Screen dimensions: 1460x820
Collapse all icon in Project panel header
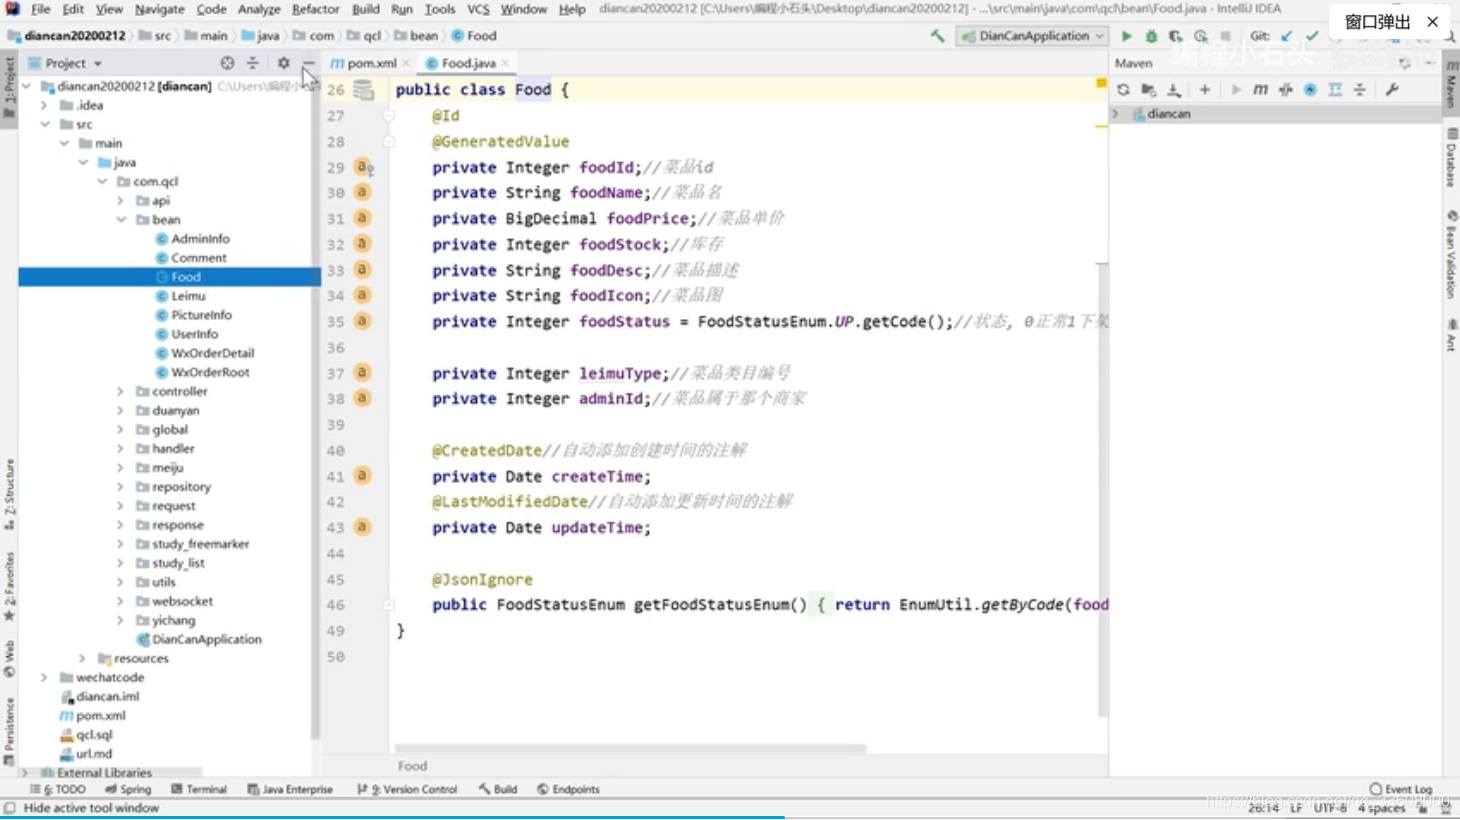(x=253, y=63)
